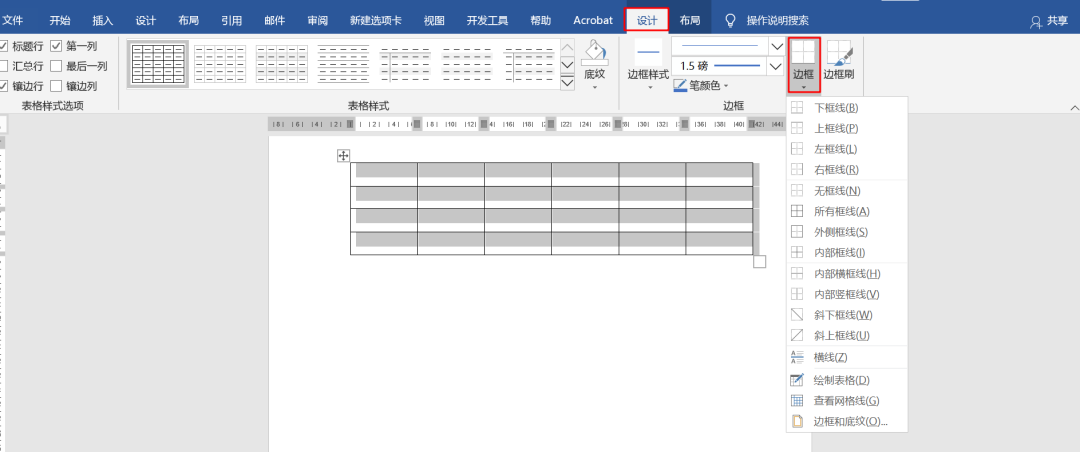The image size is (1080, 452).
Task: Switch to the 视图 view tab
Action: (x=434, y=21)
